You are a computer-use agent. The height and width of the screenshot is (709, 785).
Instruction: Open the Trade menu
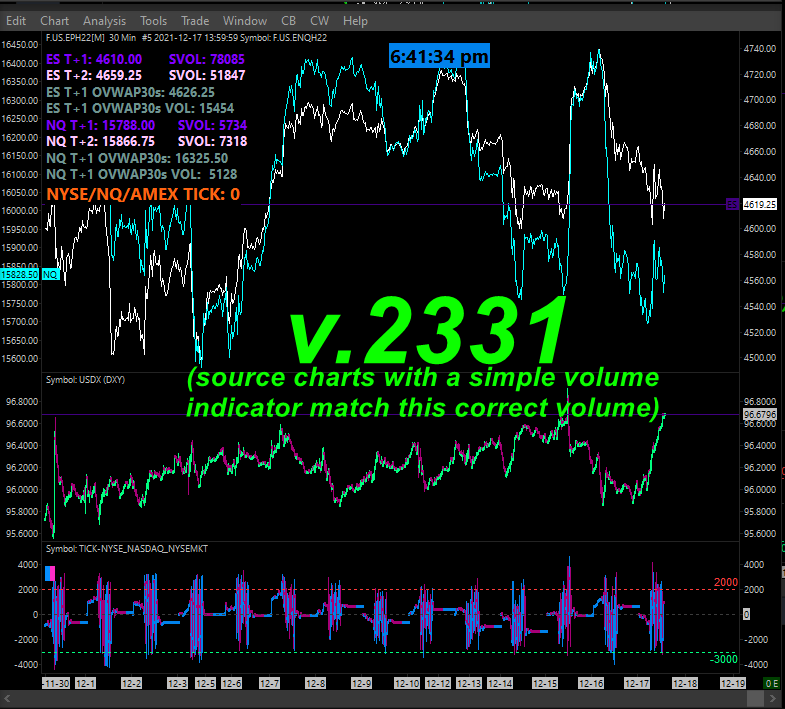tap(195, 21)
